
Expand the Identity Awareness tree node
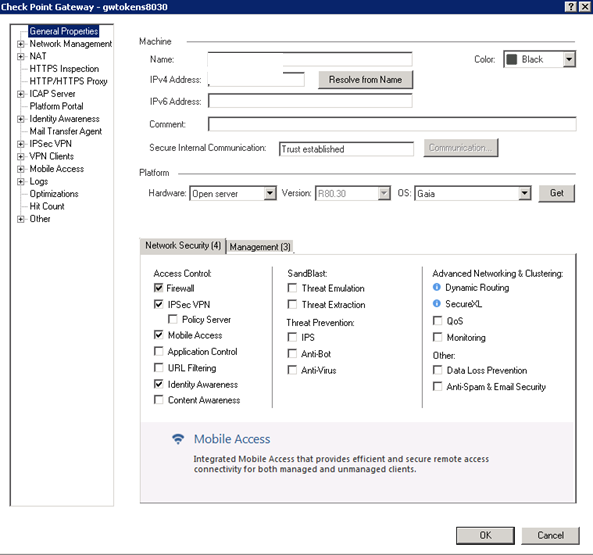(x=20, y=119)
